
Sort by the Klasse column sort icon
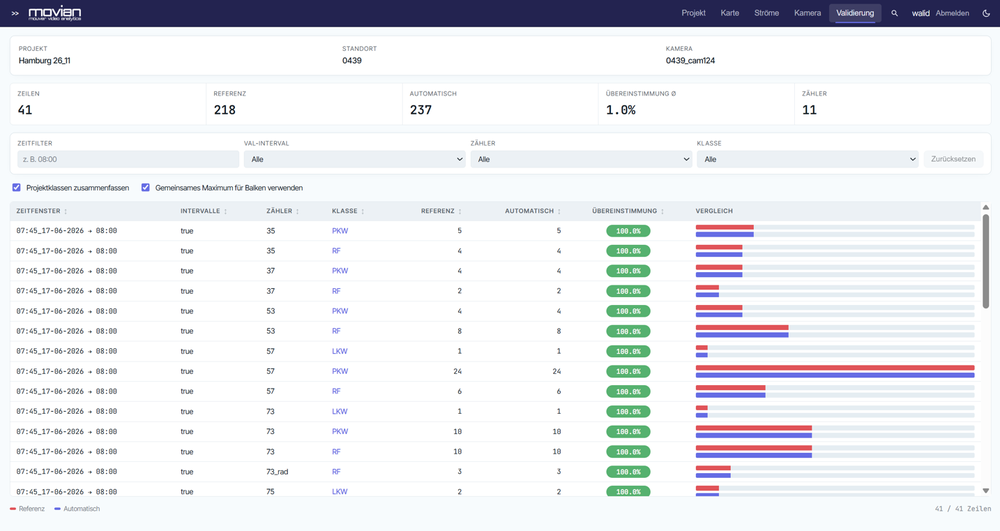tap(362, 212)
